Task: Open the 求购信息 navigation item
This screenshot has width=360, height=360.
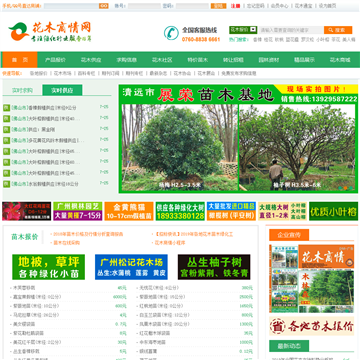Action: [x=126, y=60]
